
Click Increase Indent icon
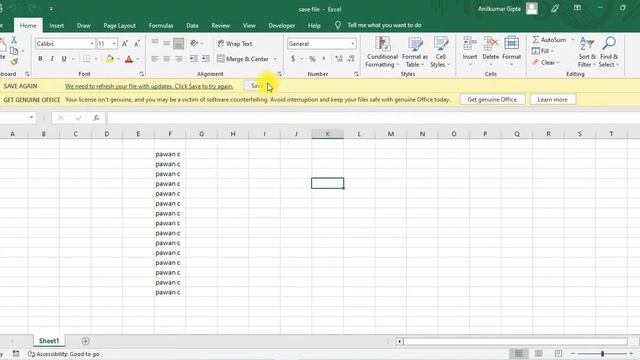tap(205, 59)
